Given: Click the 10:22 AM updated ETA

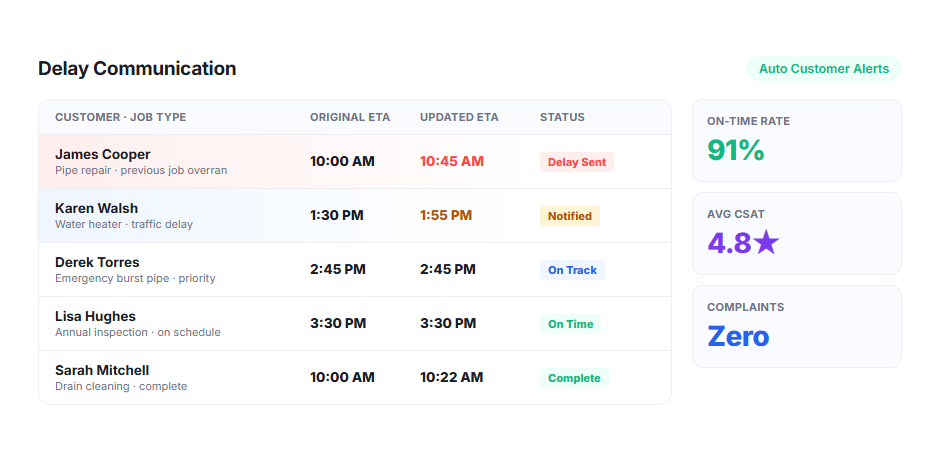Looking at the screenshot, I should 451,377.
